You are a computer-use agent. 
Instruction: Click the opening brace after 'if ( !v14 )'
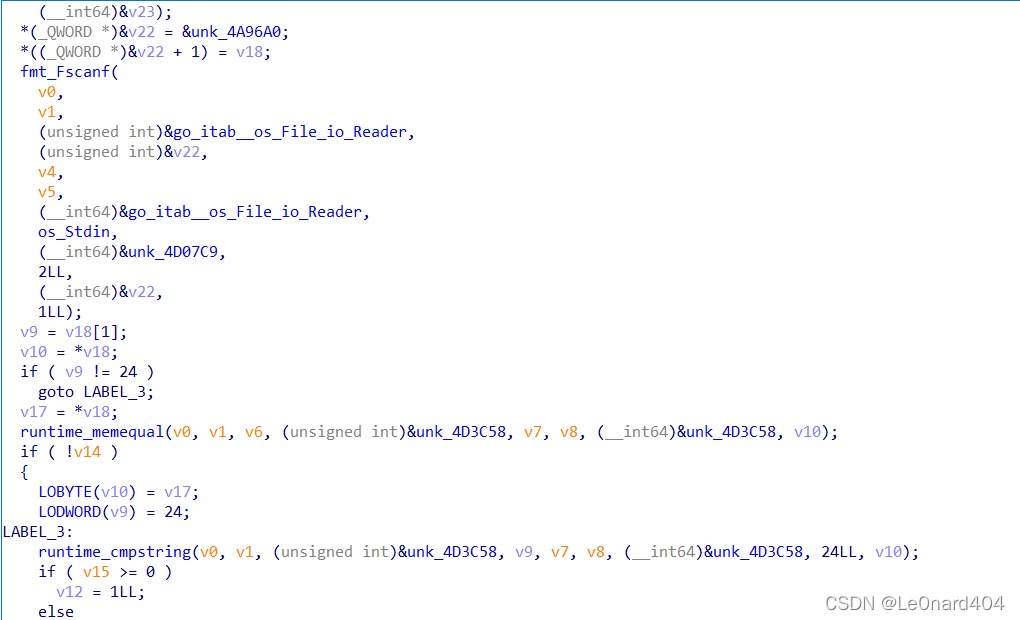[25, 472]
